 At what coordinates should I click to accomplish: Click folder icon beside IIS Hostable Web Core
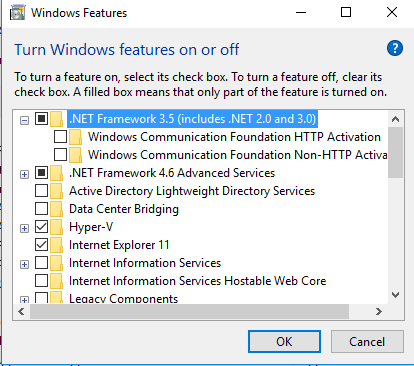pyautogui.click(x=57, y=281)
